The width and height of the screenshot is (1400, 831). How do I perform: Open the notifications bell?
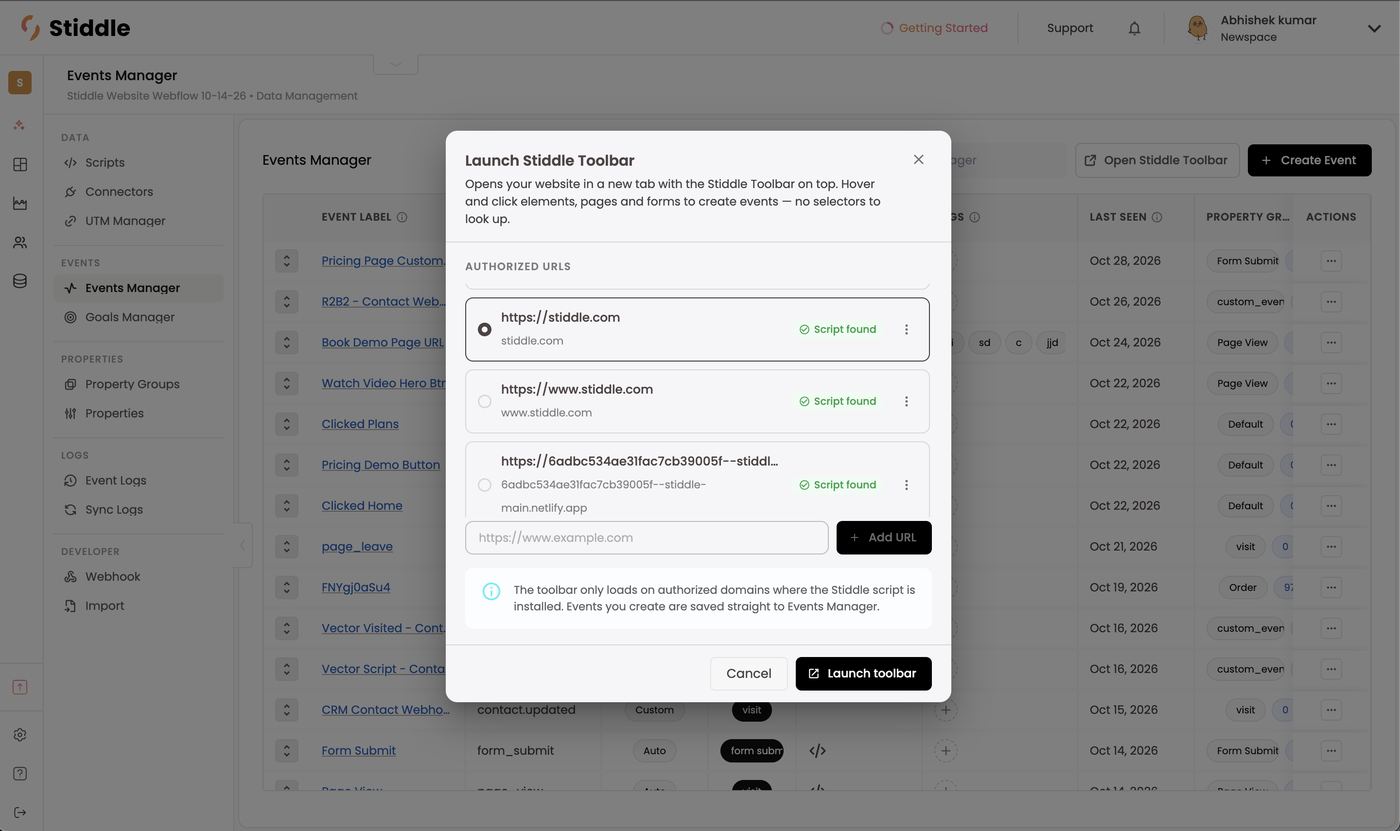point(1134,28)
